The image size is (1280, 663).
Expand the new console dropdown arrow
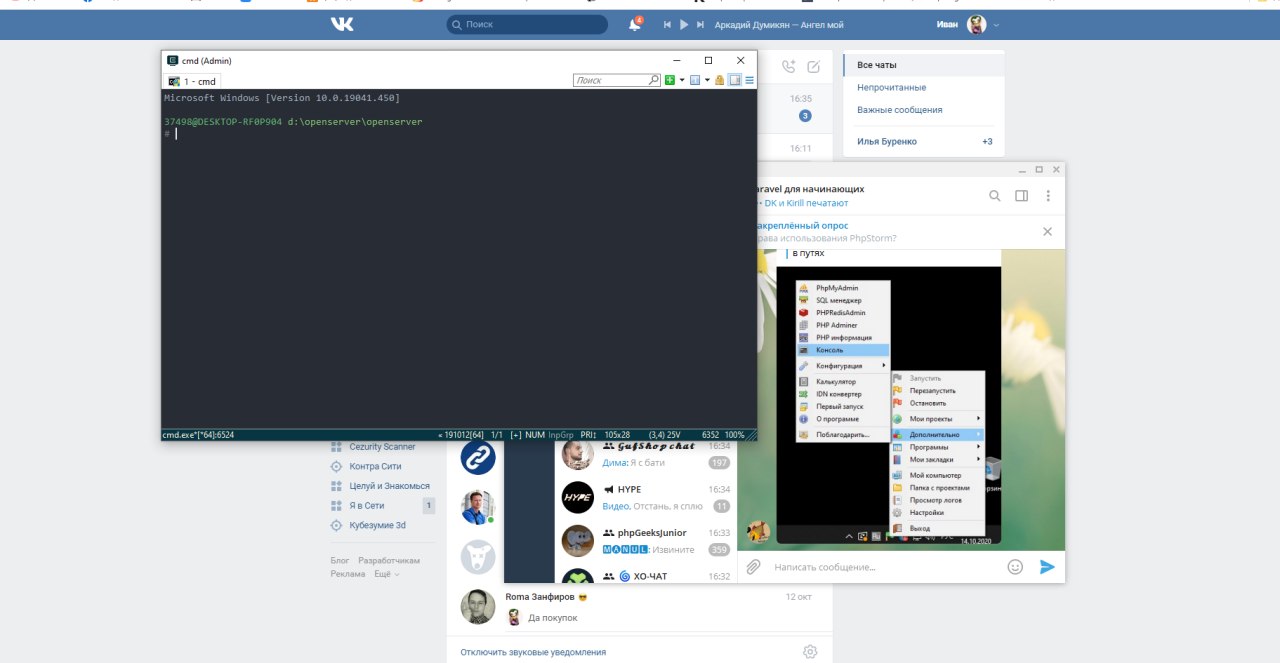point(681,80)
